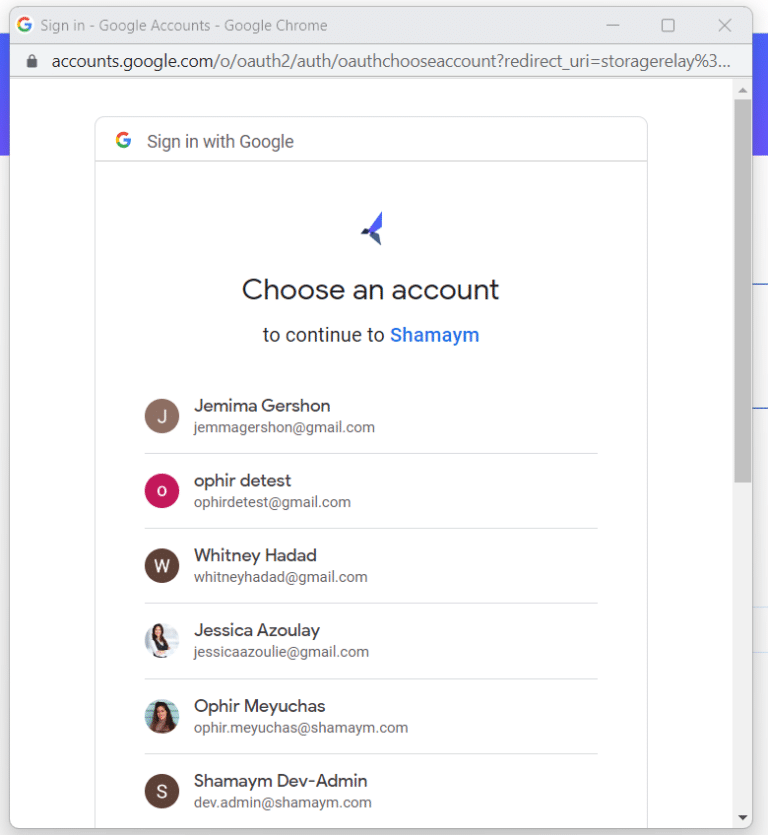Choose the ophir detest account

click(371, 491)
